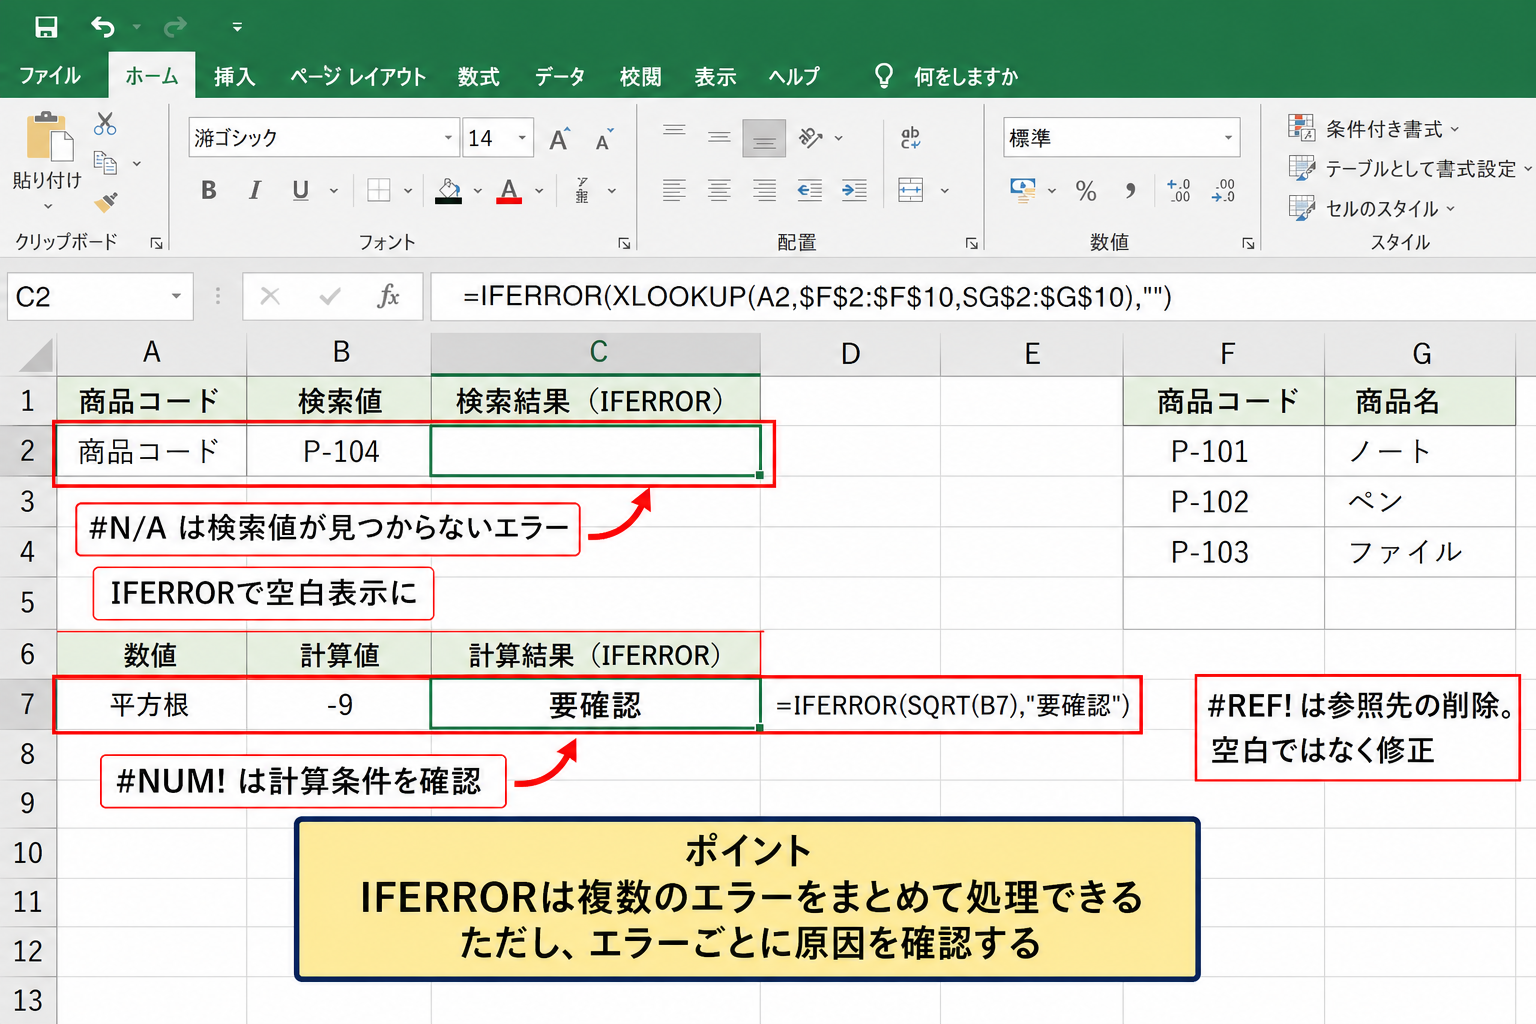Click the Undo arrow icon
Image resolution: width=1536 pixels, height=1024 pixels.
click(103, 26)
